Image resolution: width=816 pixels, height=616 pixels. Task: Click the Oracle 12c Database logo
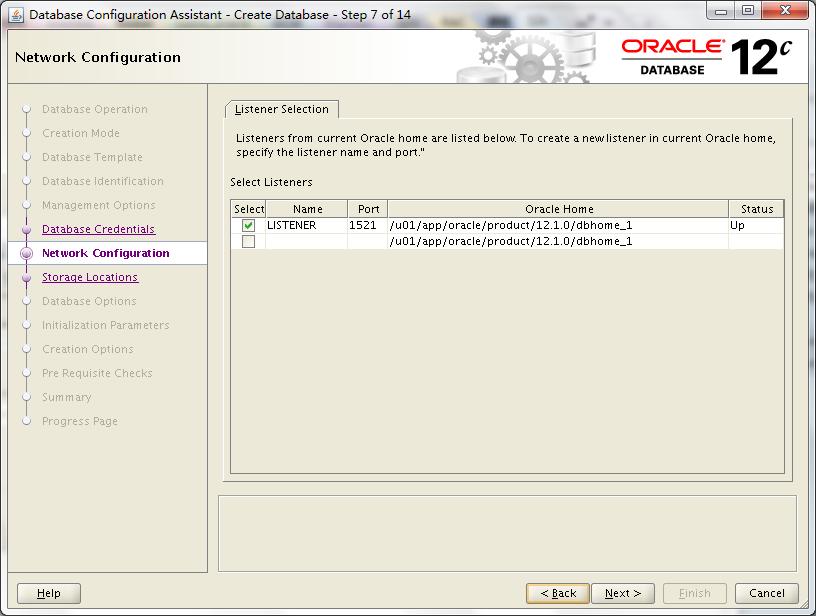click(x=706, y=57)
